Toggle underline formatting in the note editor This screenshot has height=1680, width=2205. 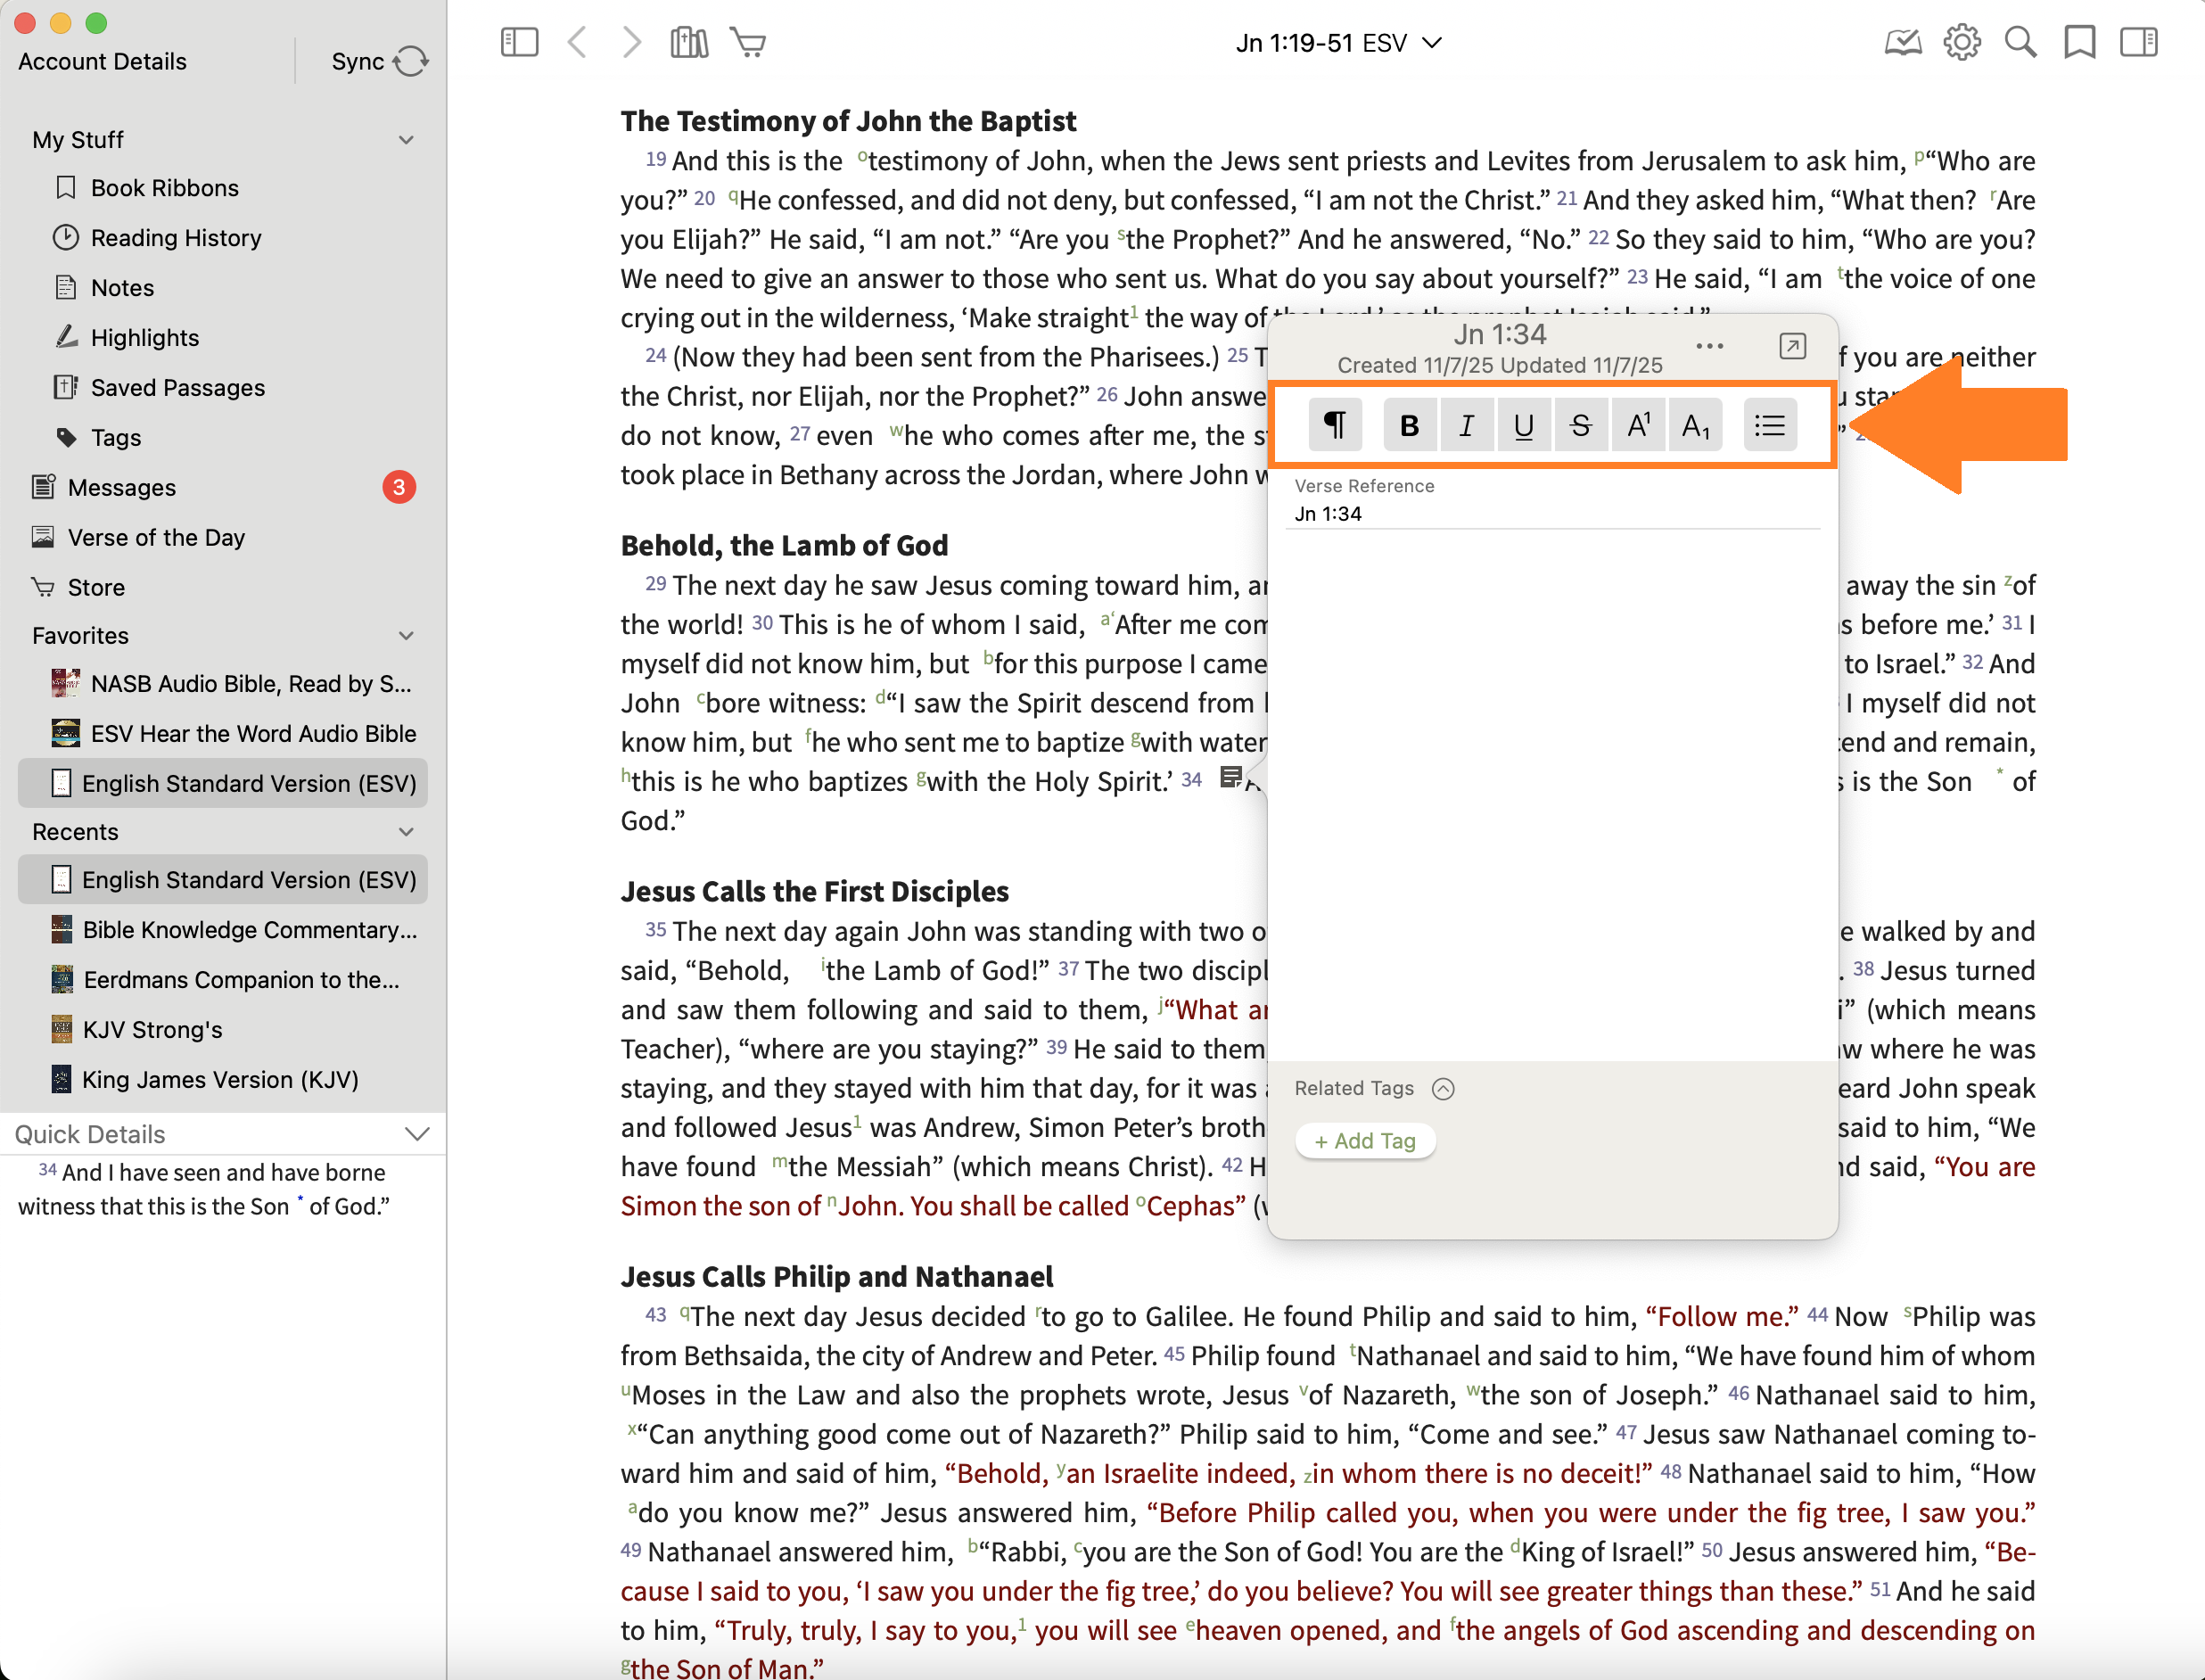tap(1523, 426)
